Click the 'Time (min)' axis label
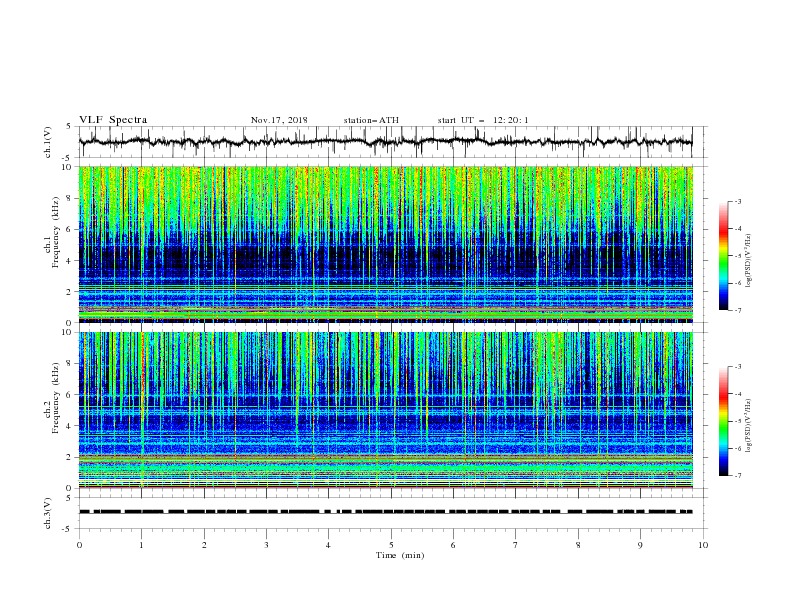 tap(400, 555)
